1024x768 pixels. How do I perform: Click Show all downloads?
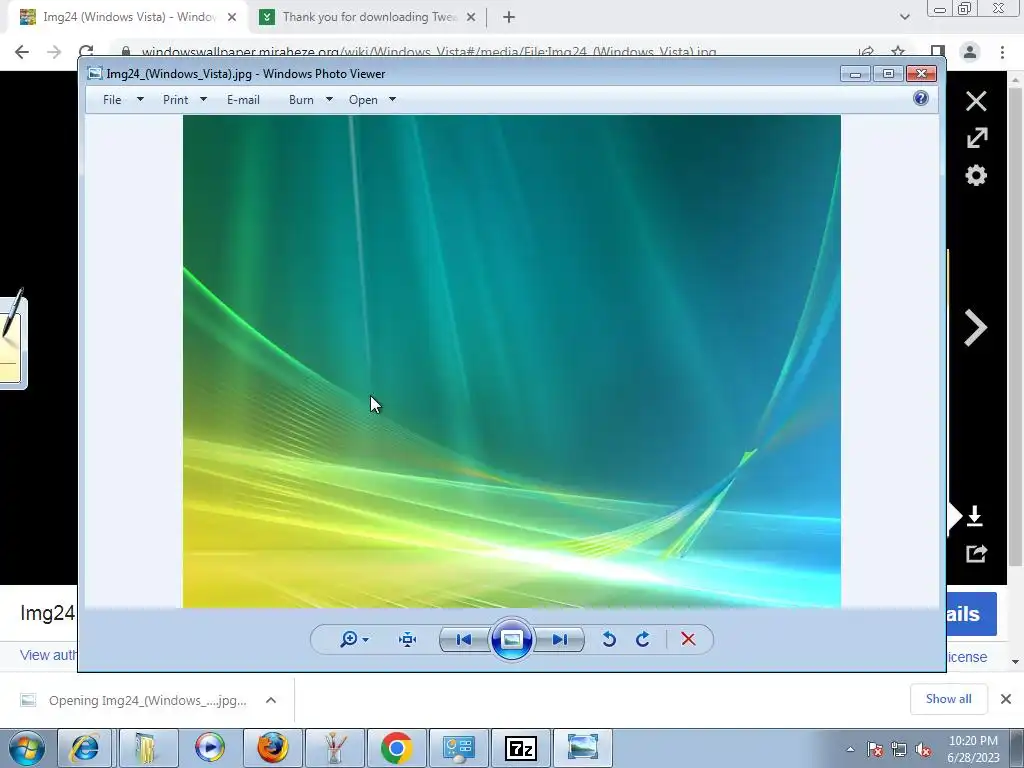tap(949, 699)
